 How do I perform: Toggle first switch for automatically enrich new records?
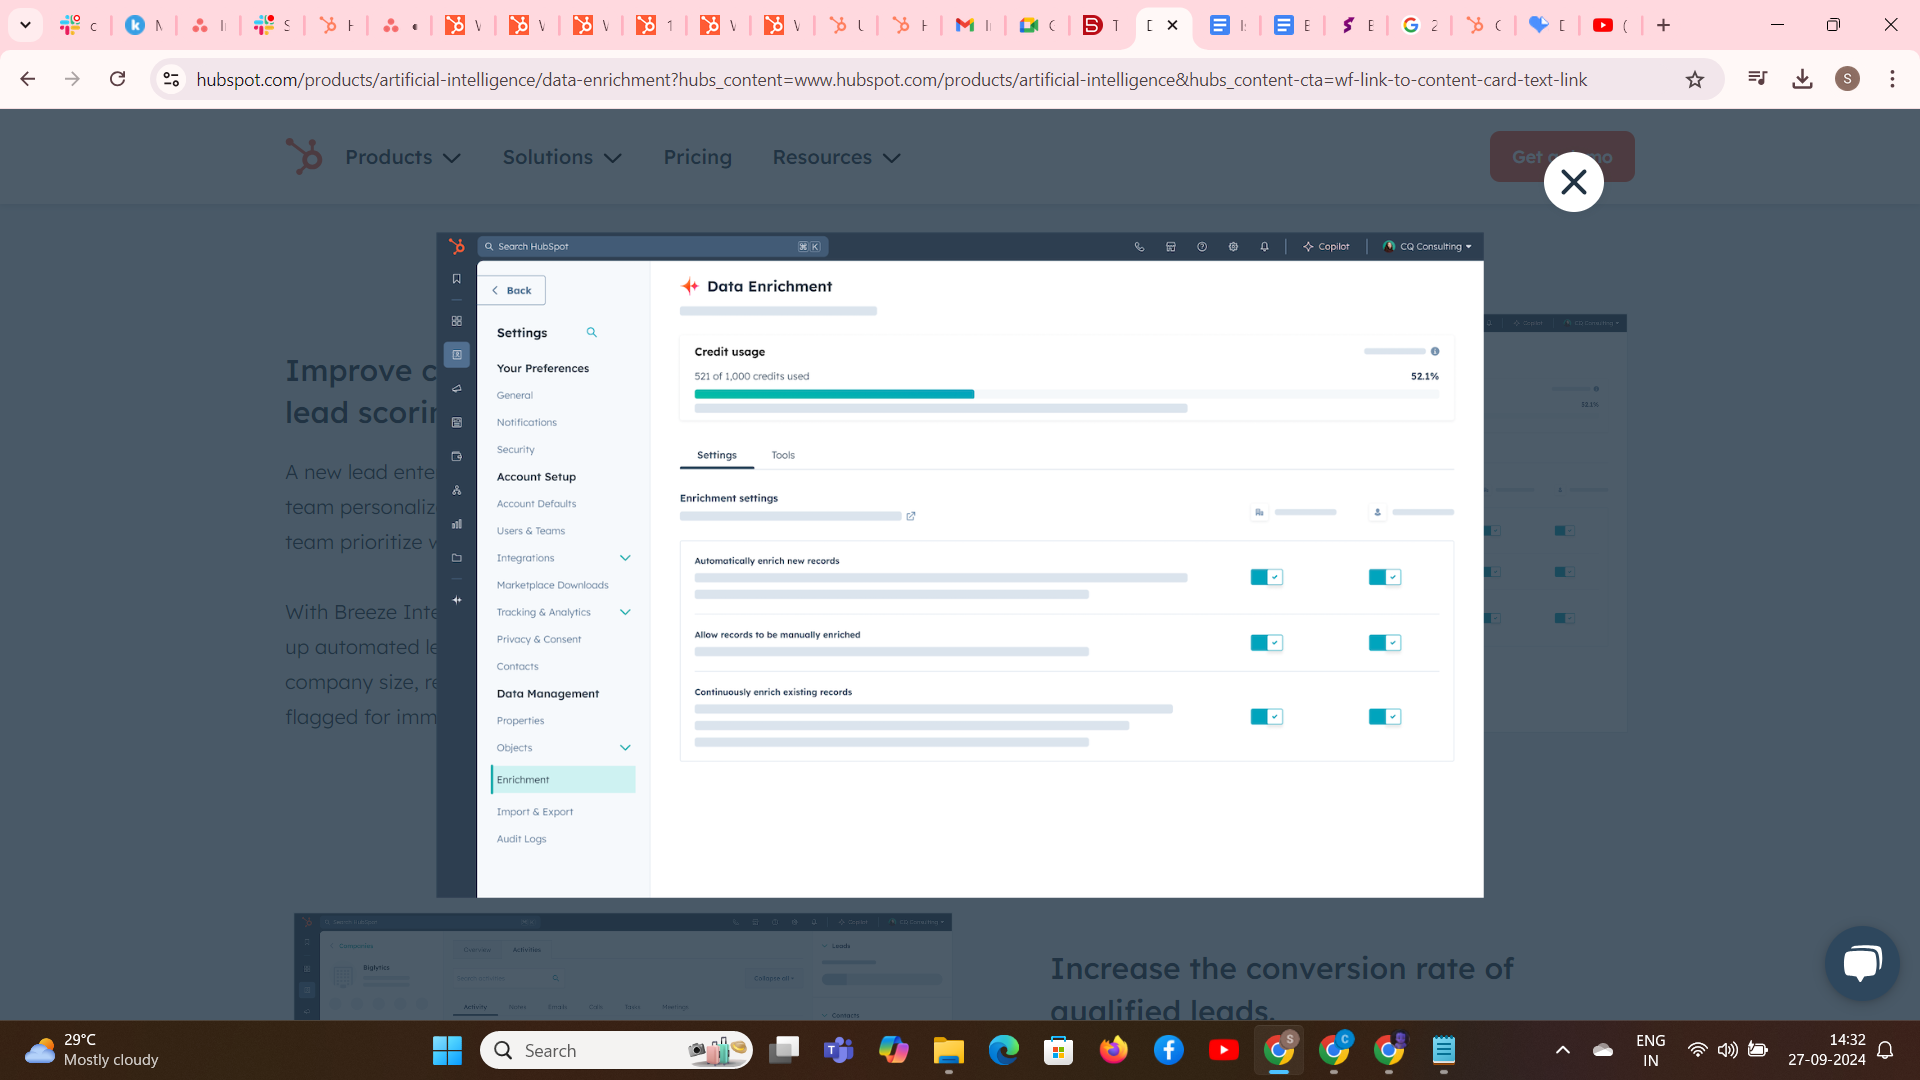(1266, 577)
